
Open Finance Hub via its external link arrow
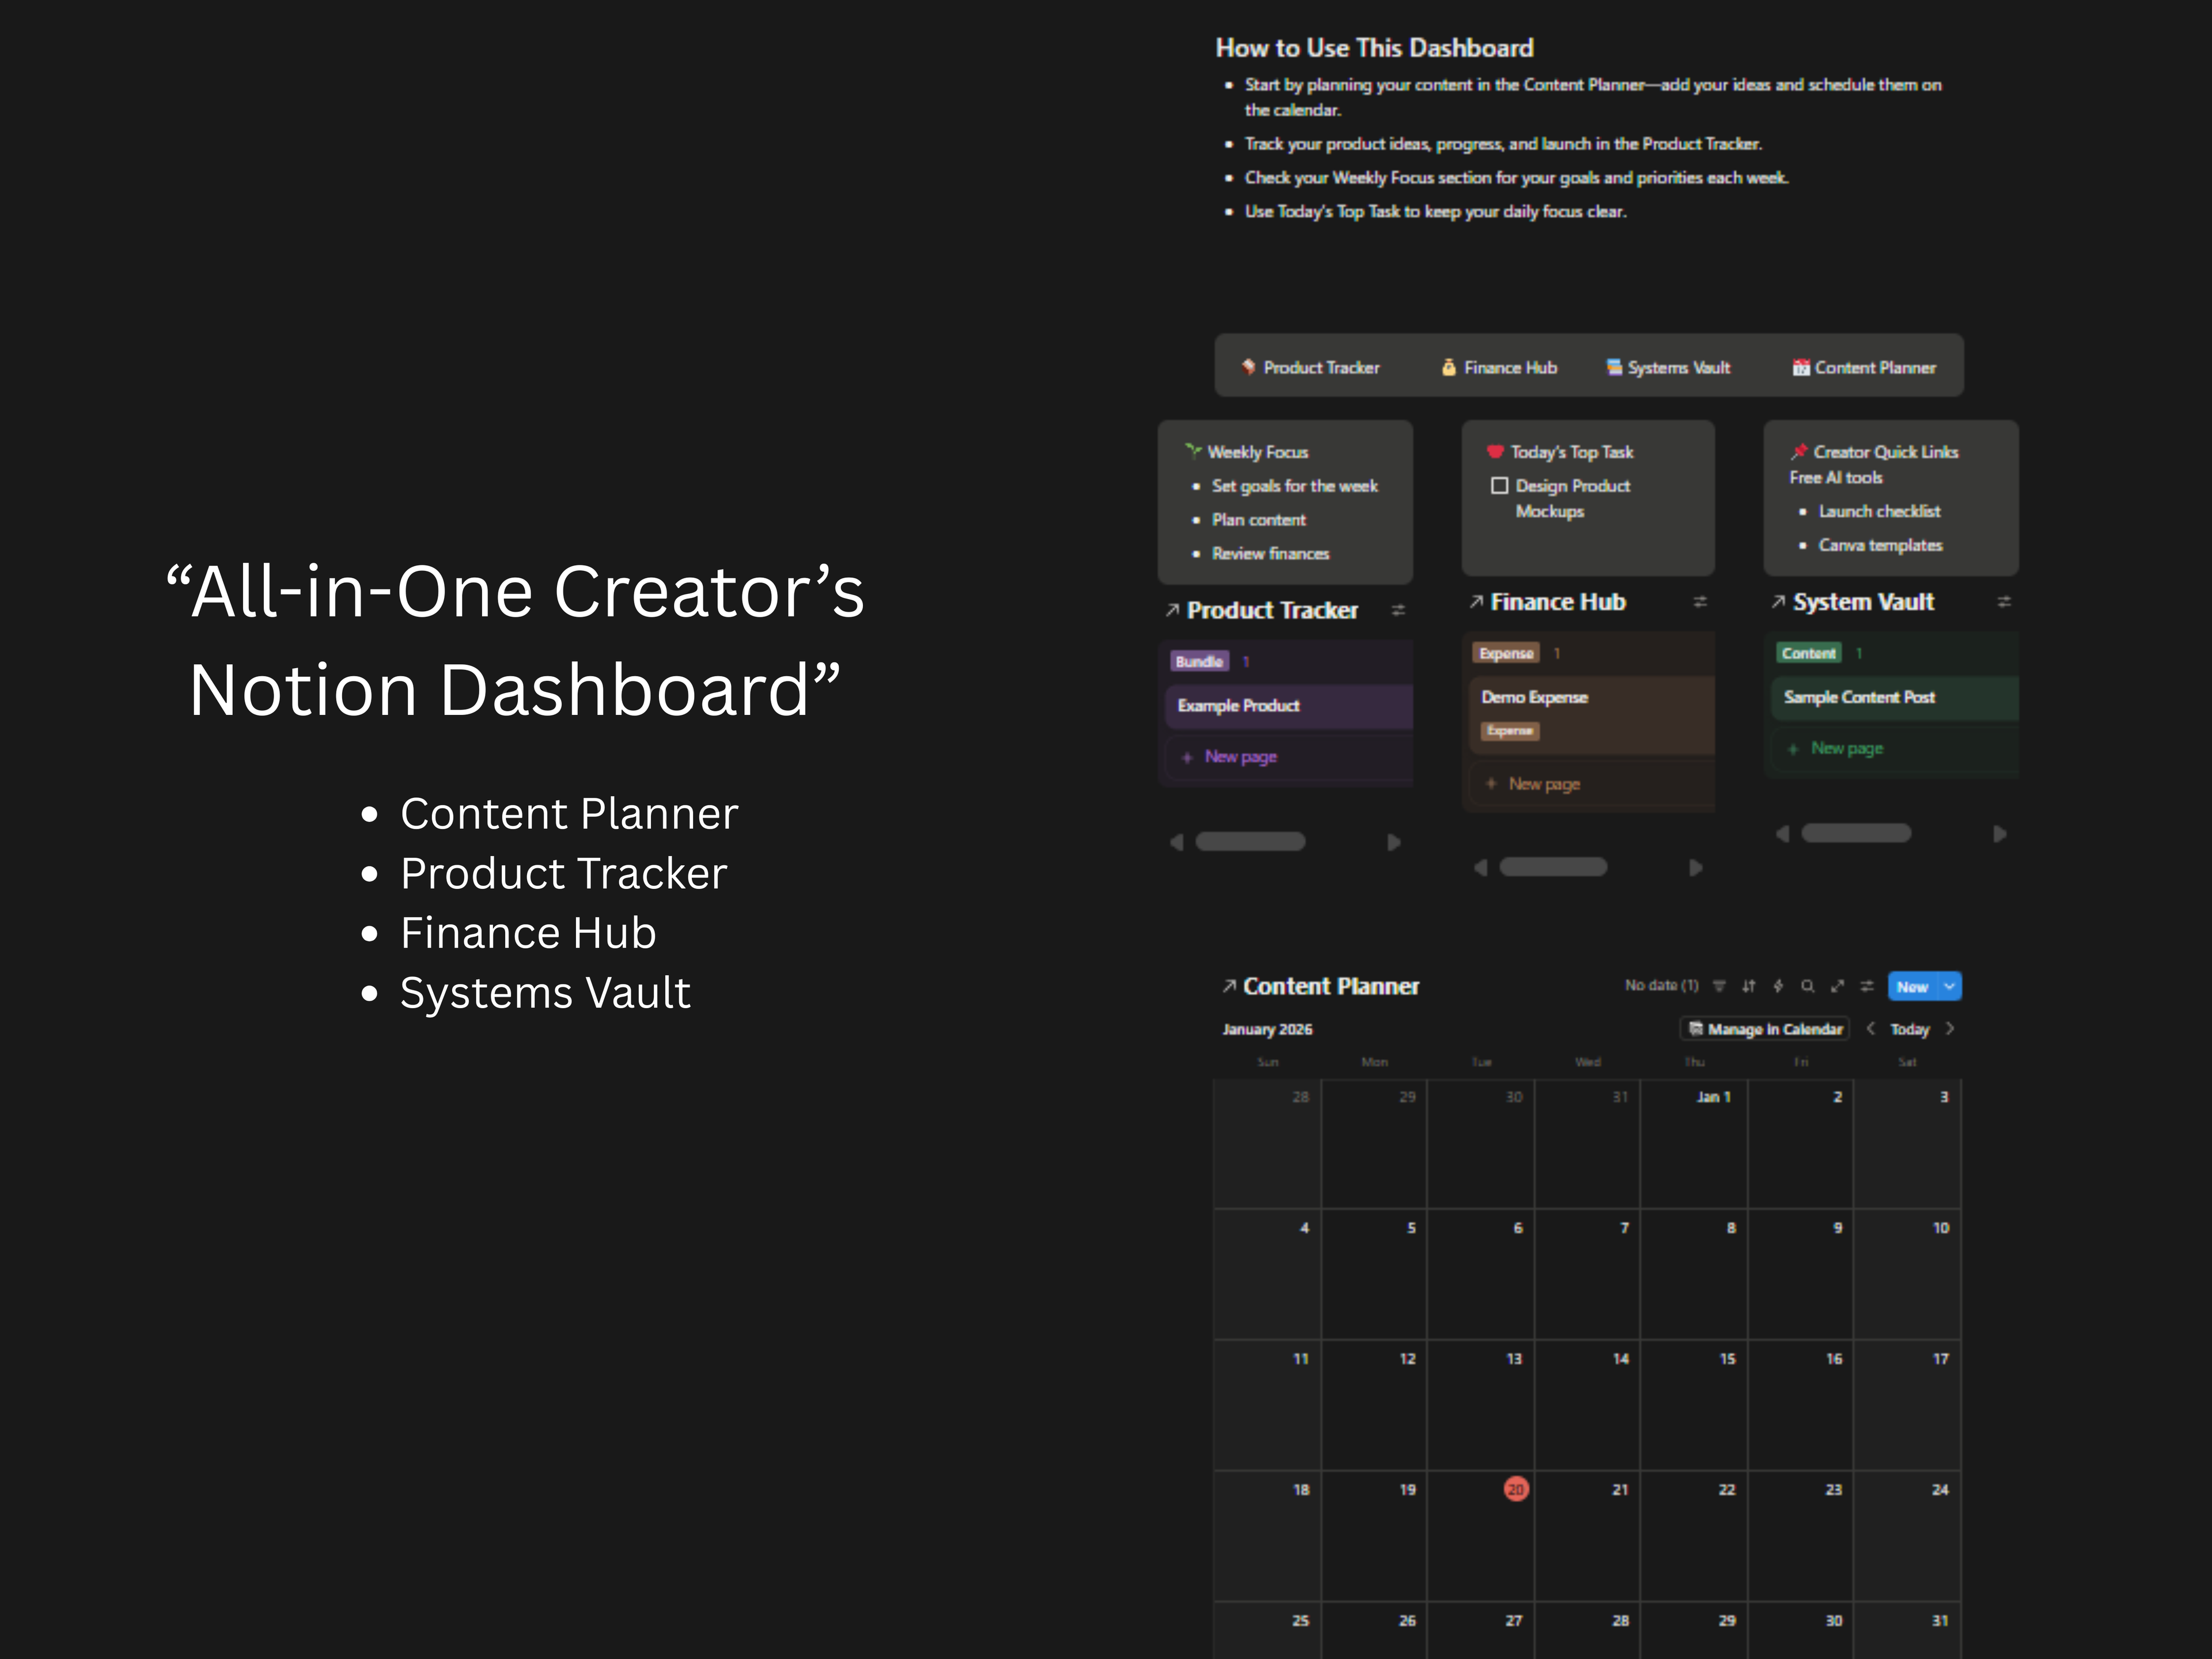click(x=1477, y=601)
